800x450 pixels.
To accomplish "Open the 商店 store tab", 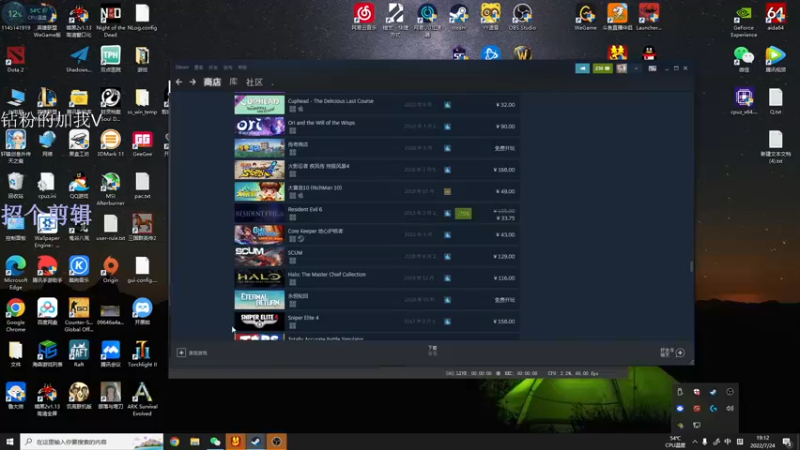I will point(212,82).
